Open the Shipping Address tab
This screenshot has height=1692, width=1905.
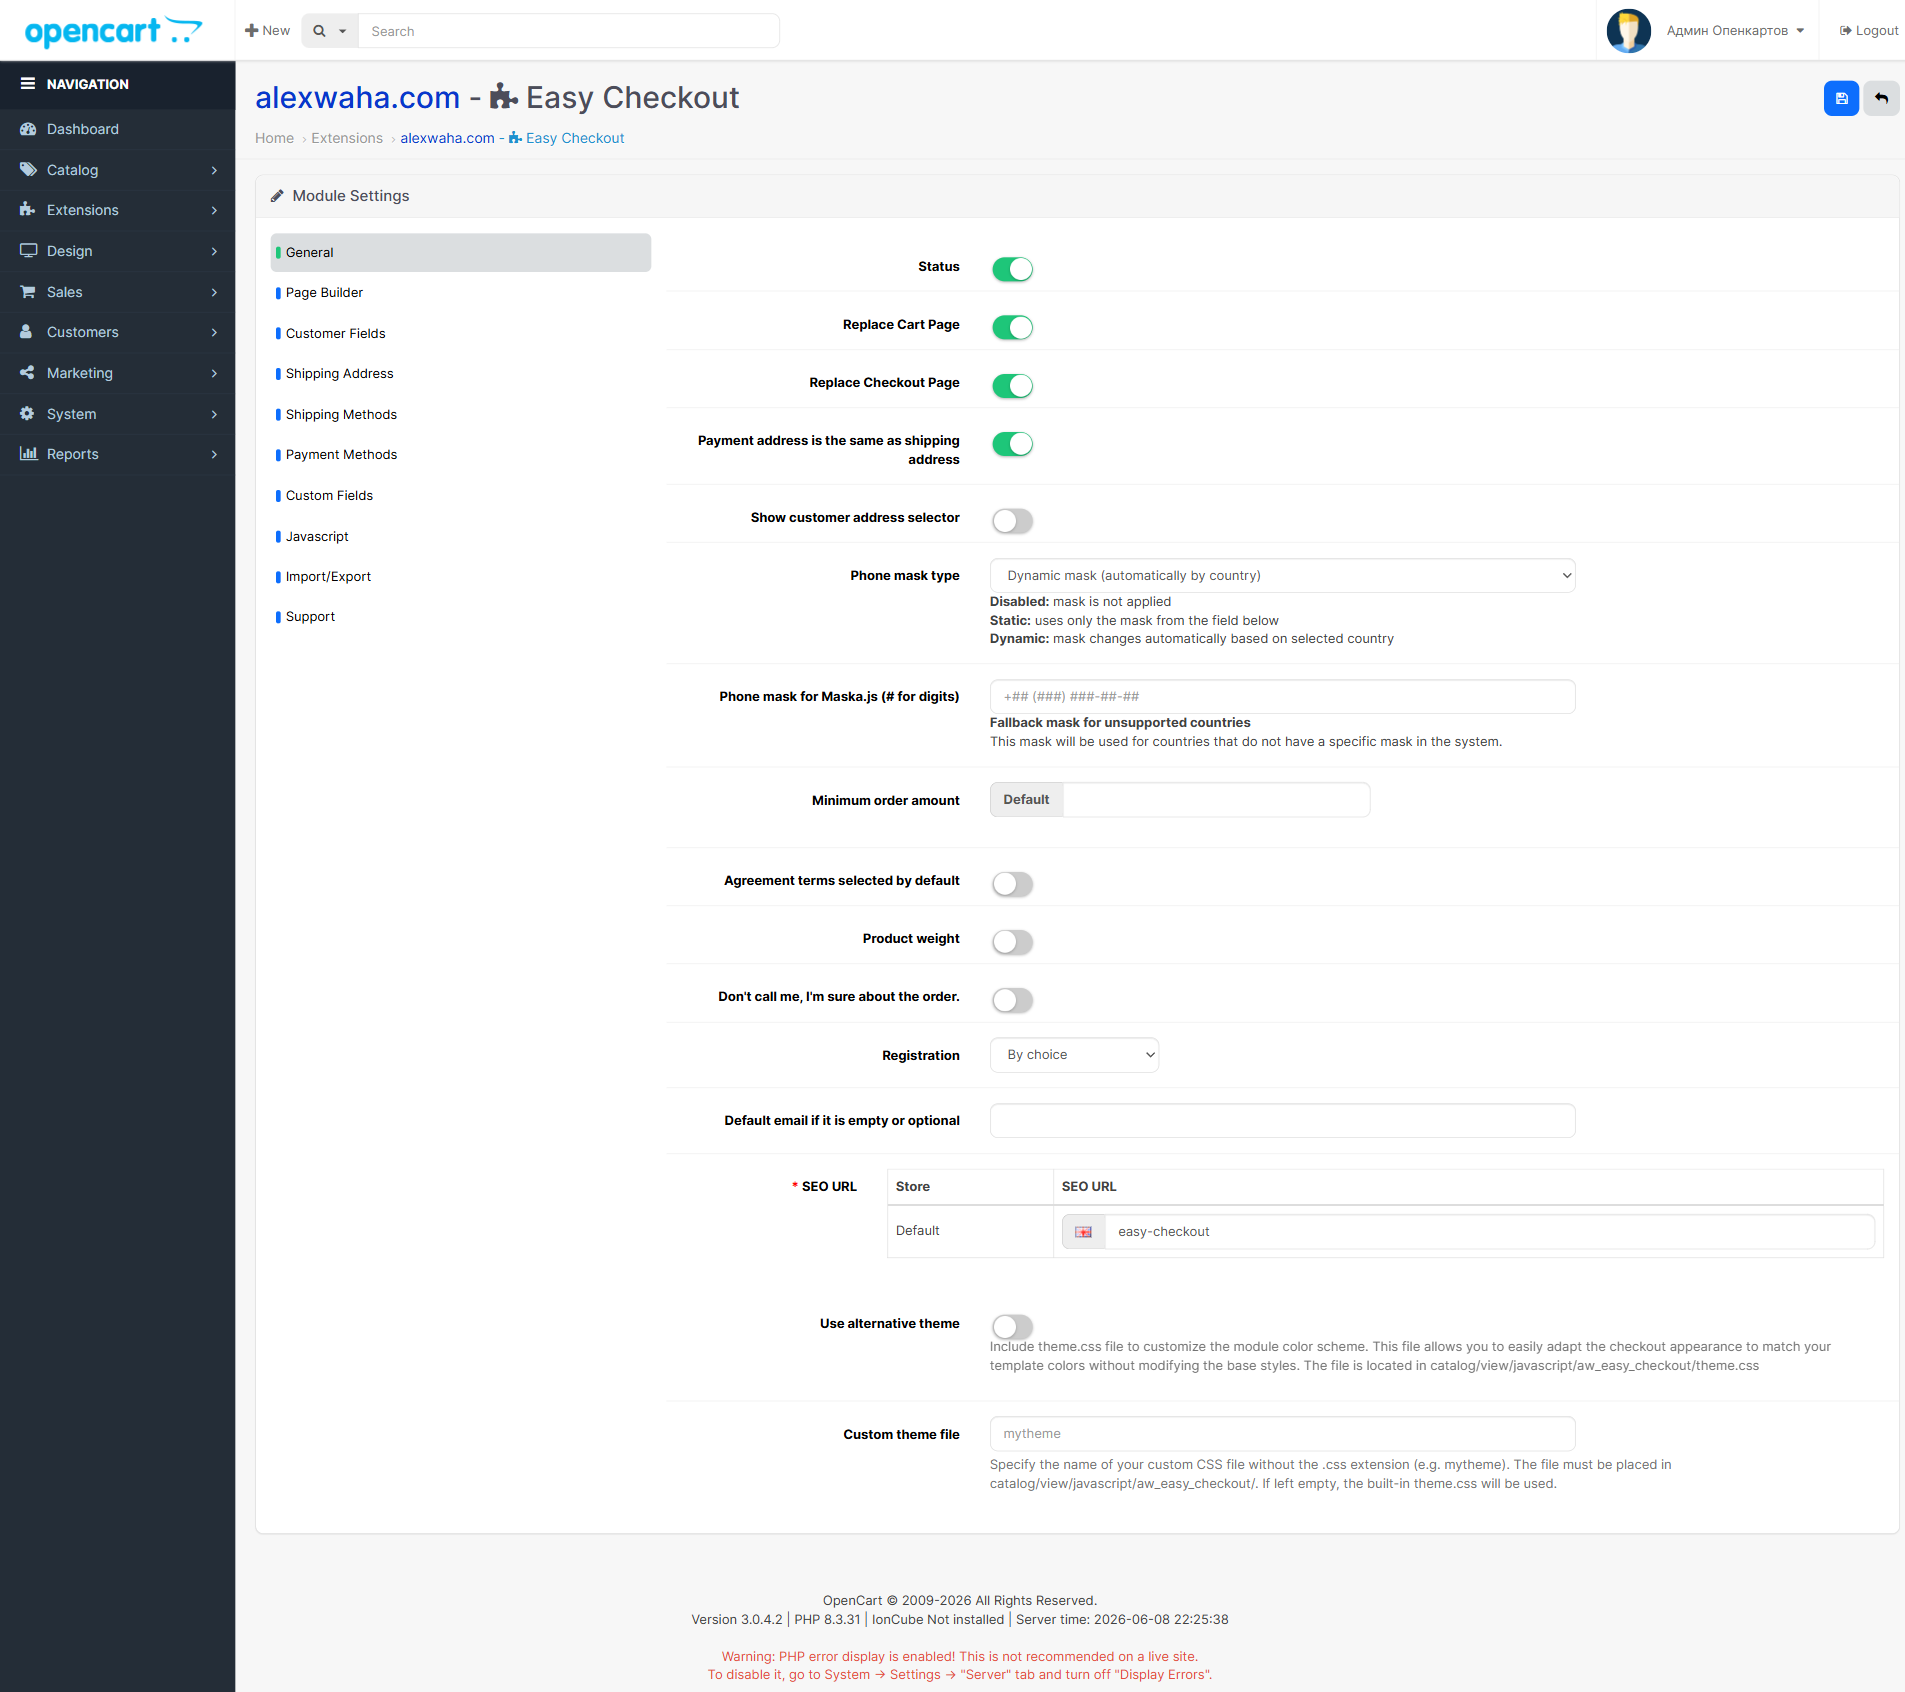460,374
